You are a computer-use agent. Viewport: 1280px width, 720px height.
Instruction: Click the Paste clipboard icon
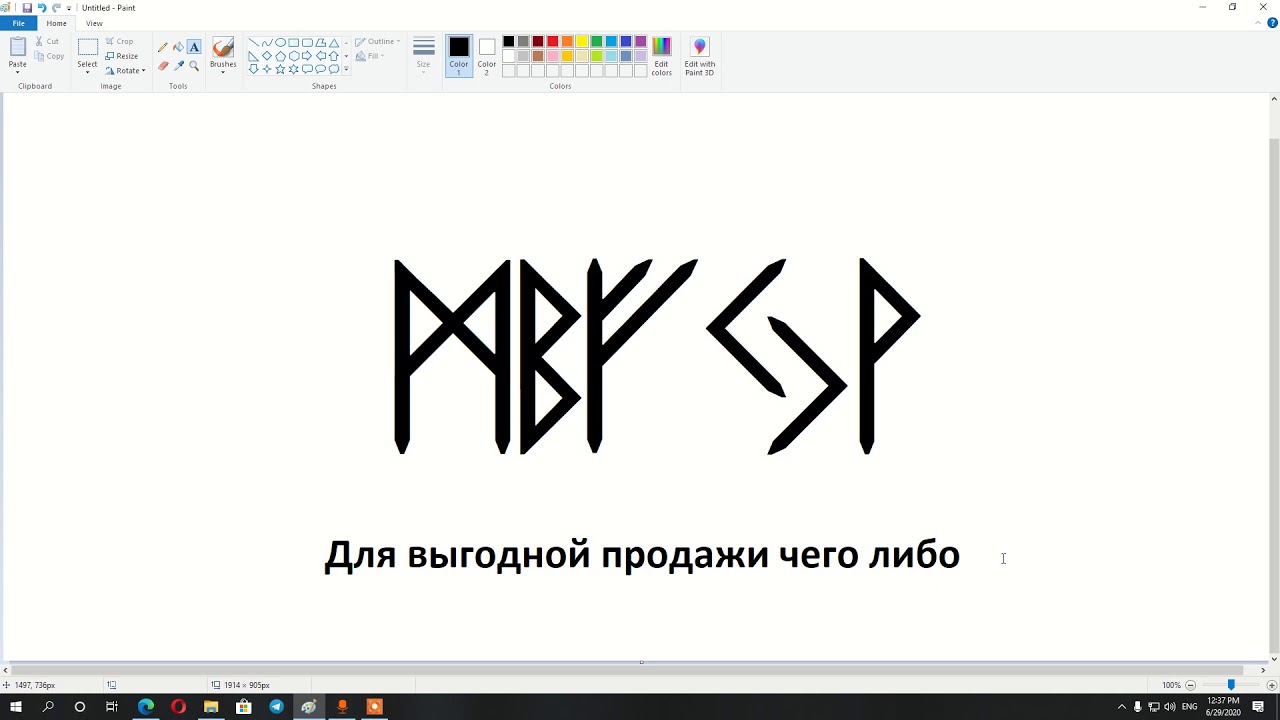coord(18,47)
